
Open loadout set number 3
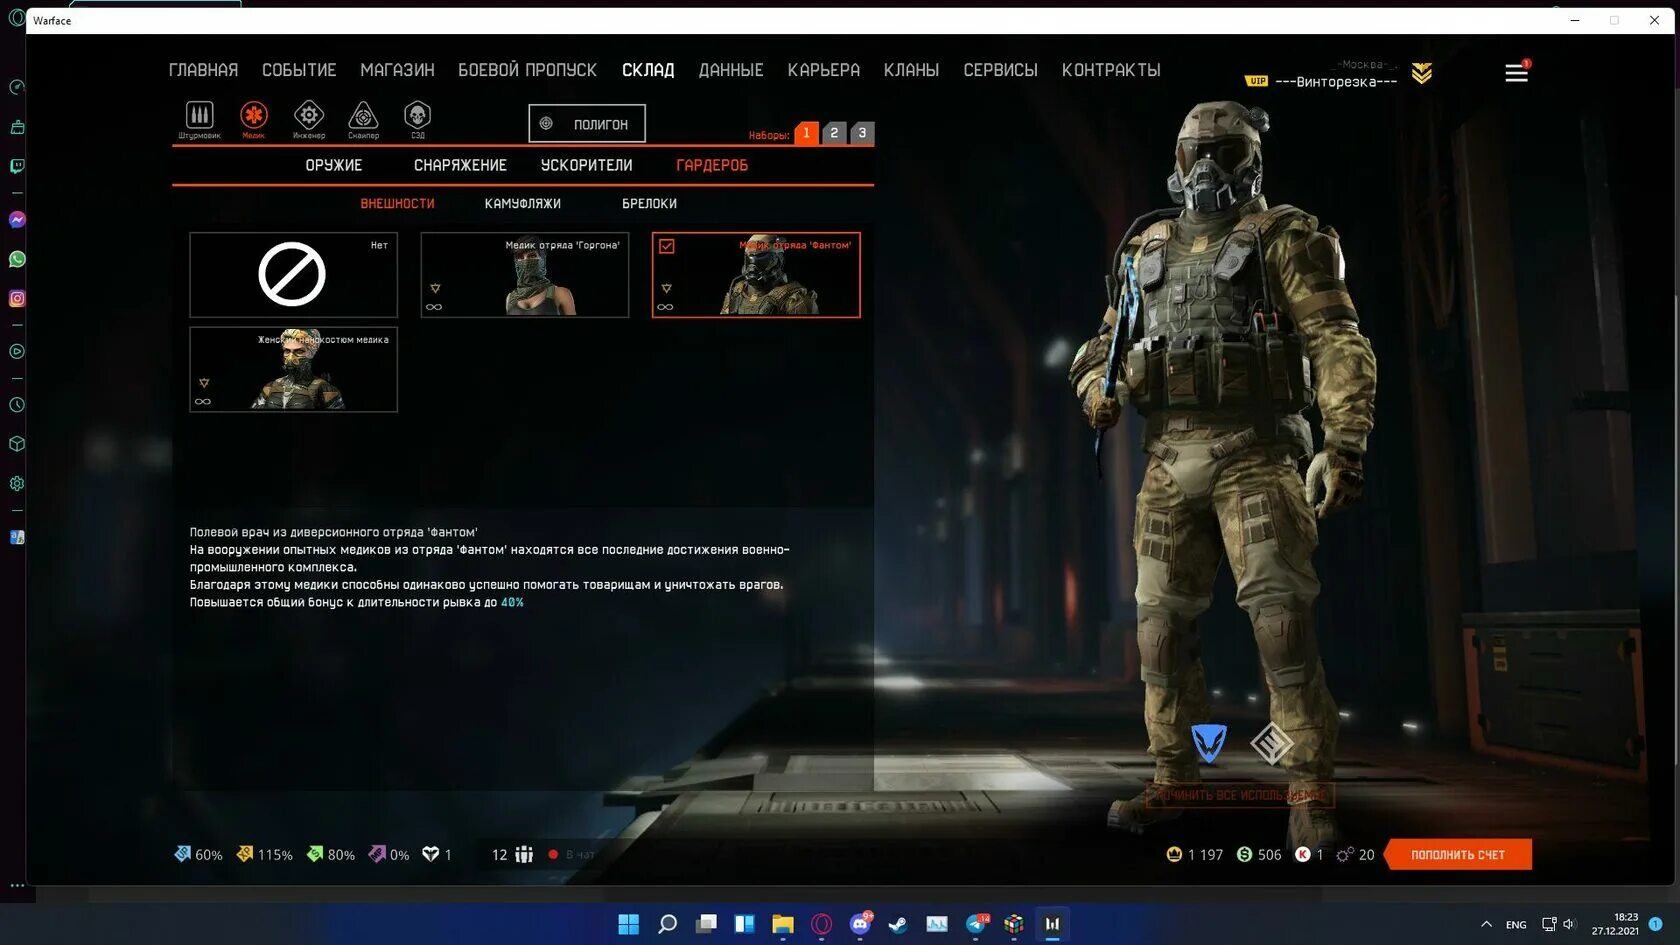(x=862, y=132)
